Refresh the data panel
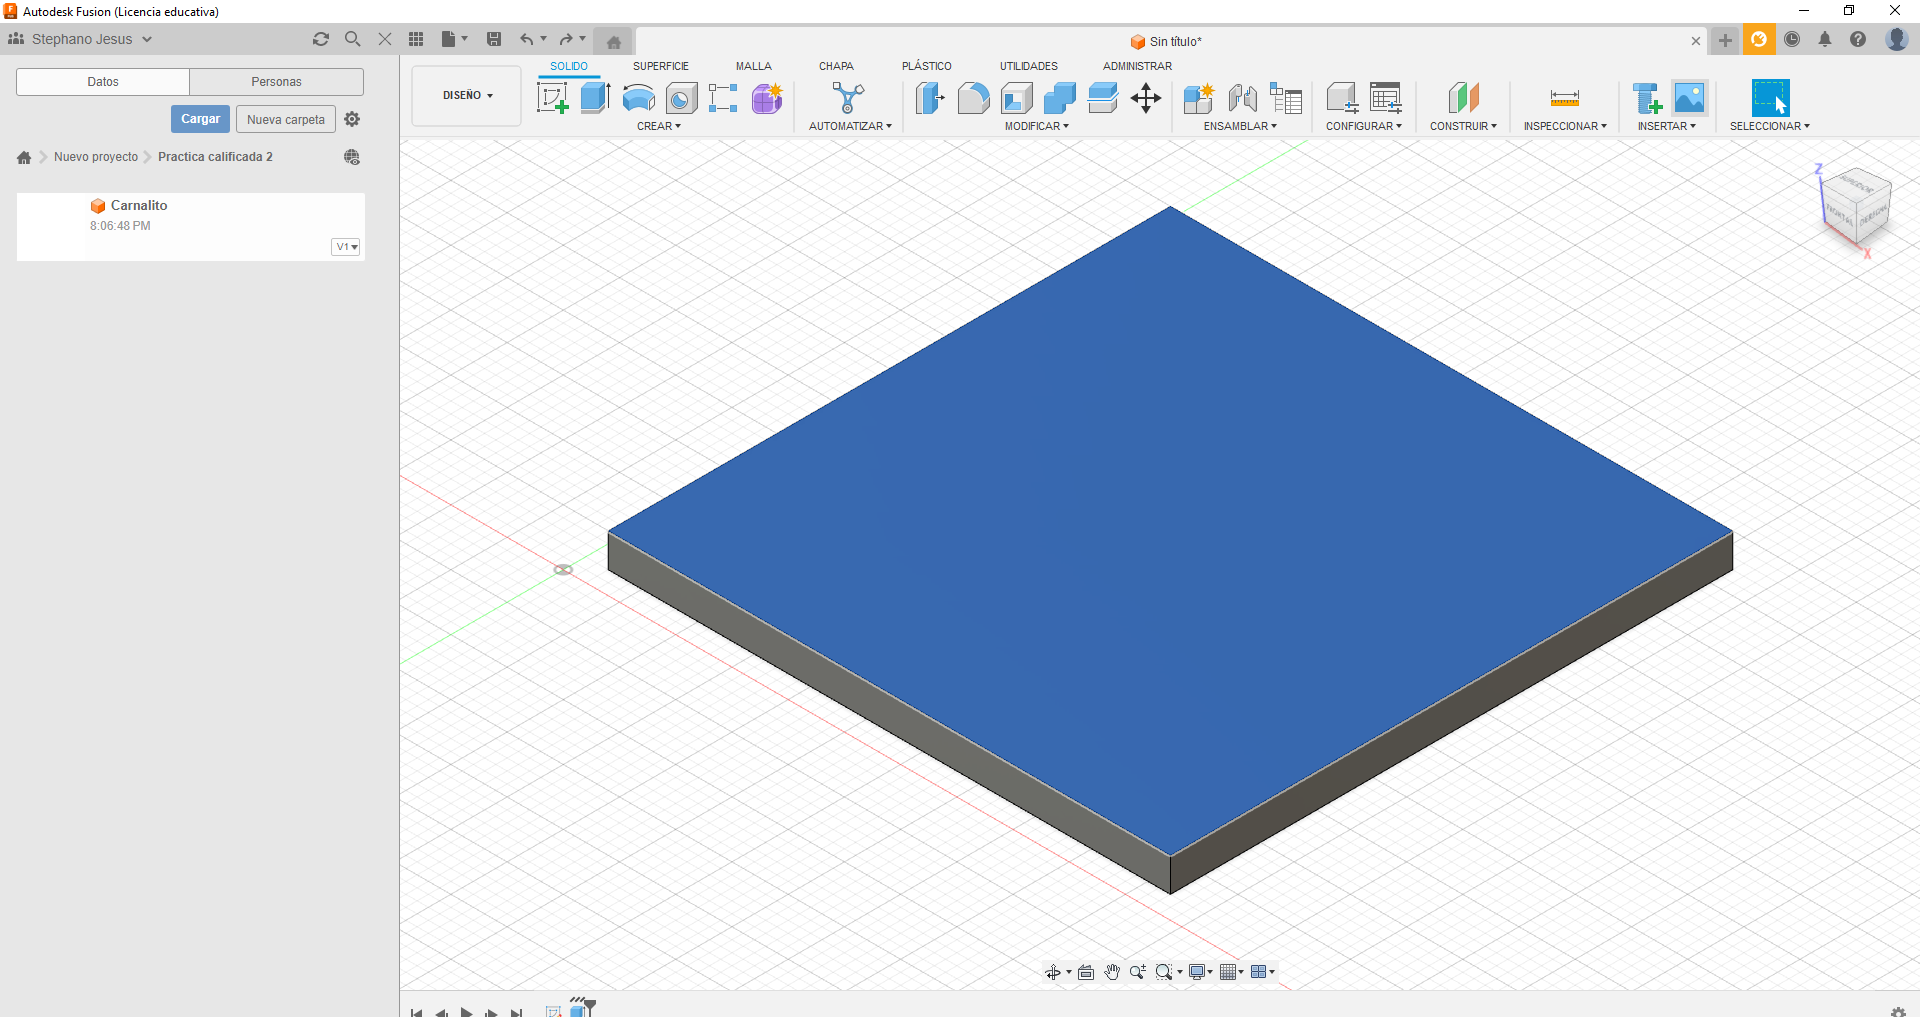 321,39
